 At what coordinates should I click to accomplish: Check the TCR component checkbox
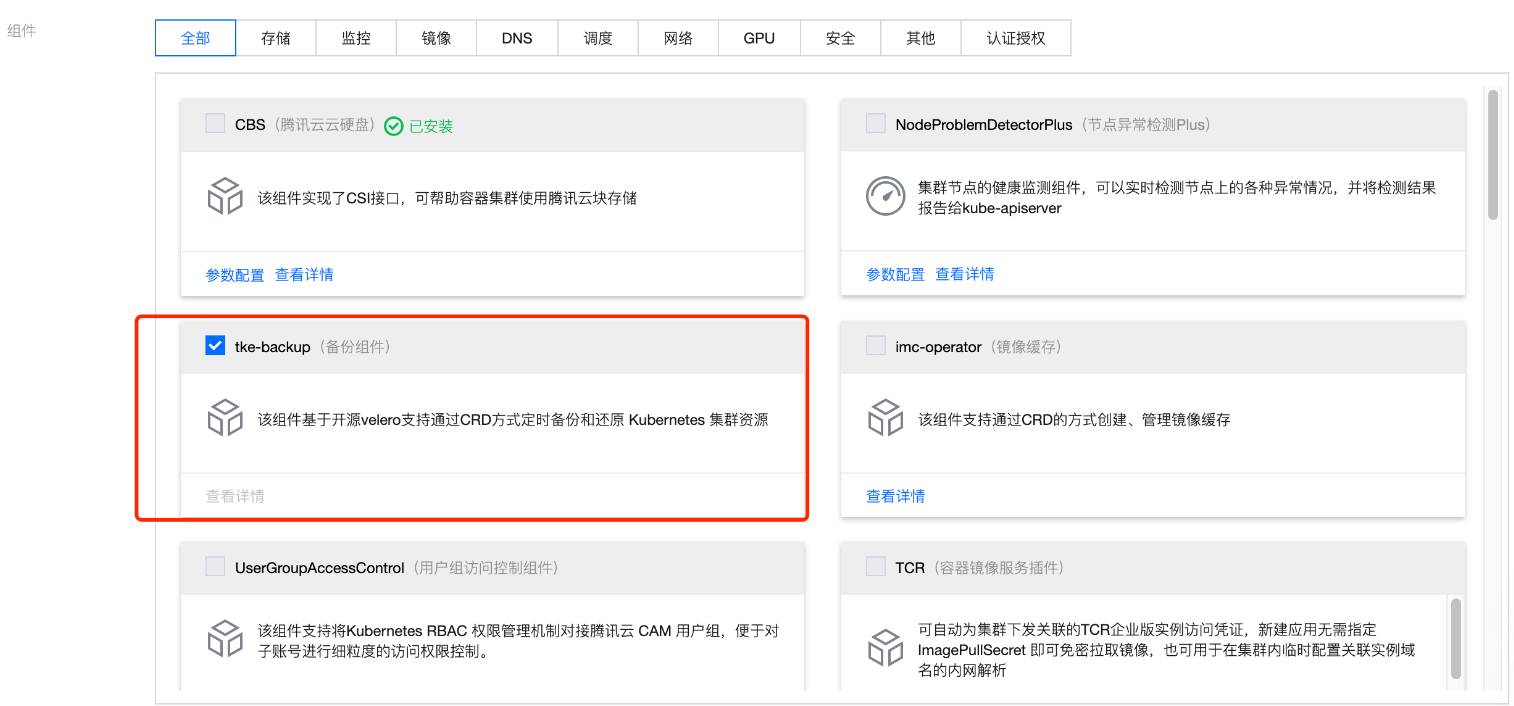click(876, 567)
